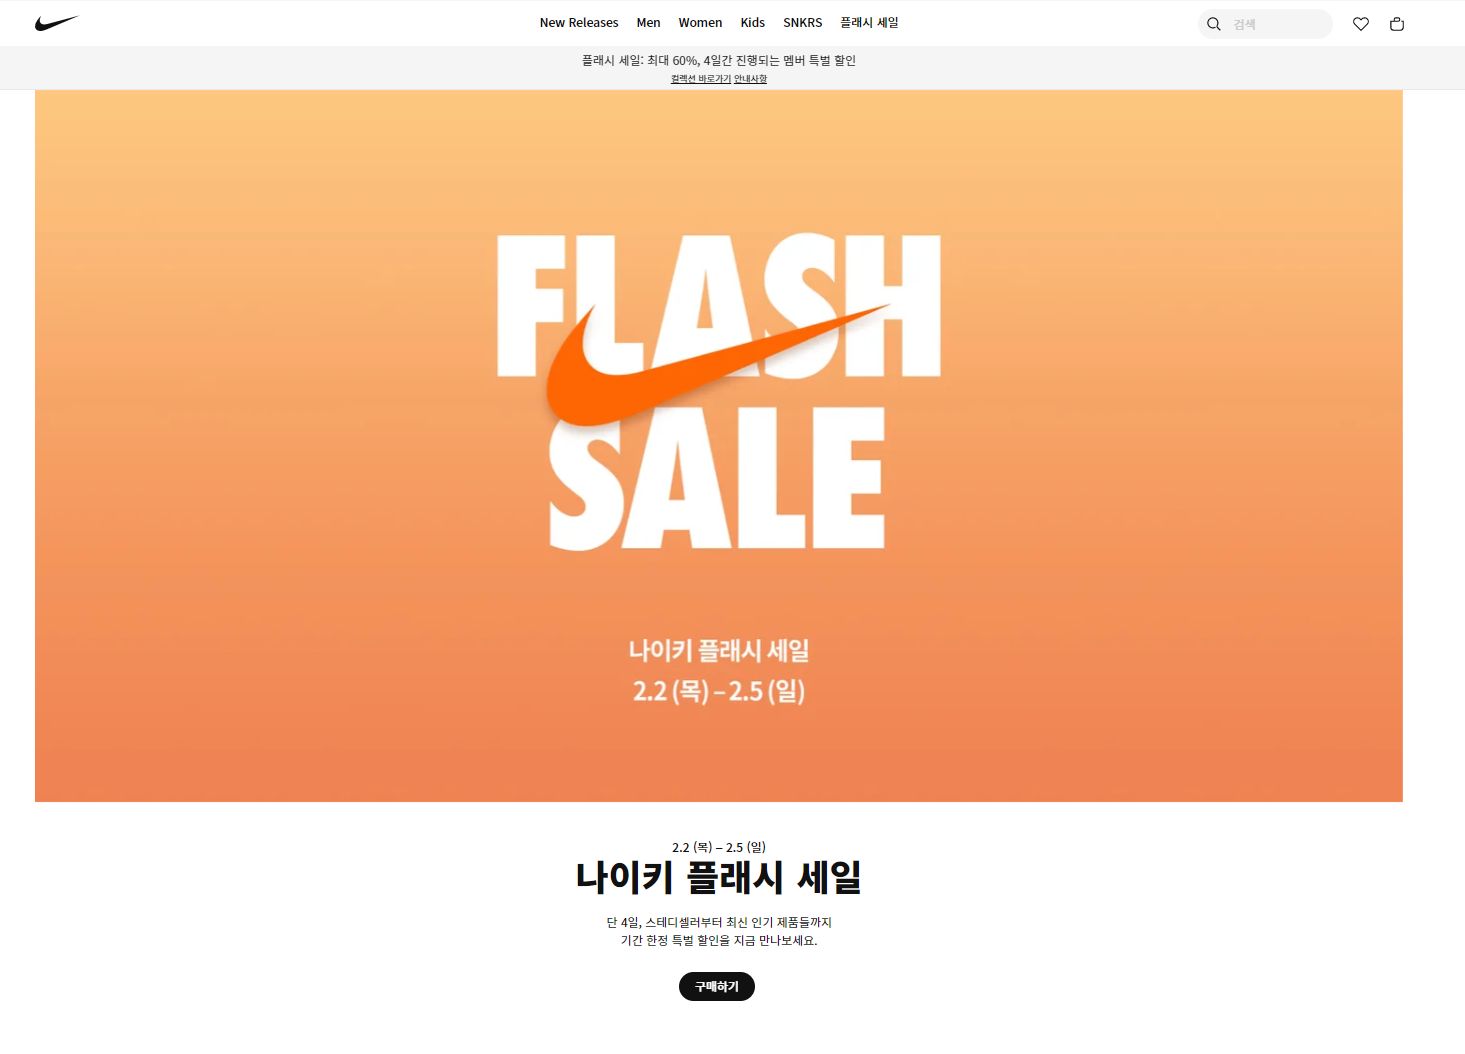Select 플래시 세일 in the top navigation

(869, 23)
